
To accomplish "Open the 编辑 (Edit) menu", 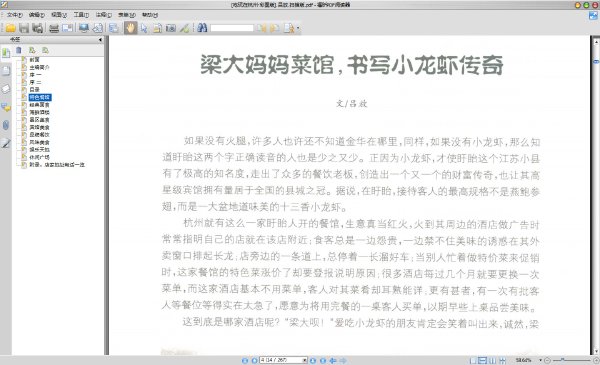I will pyautogui.click(x=37, y=15).
